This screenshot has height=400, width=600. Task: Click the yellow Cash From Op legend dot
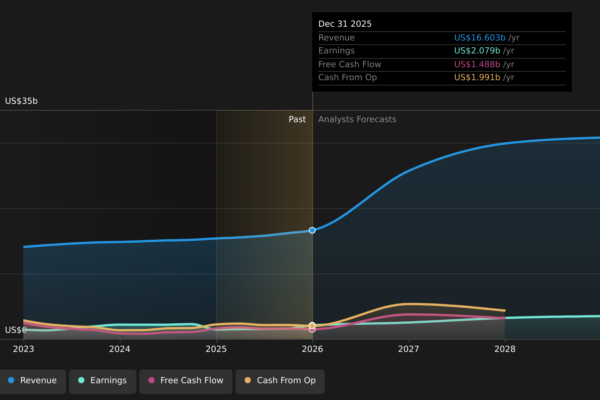[248, 380]
